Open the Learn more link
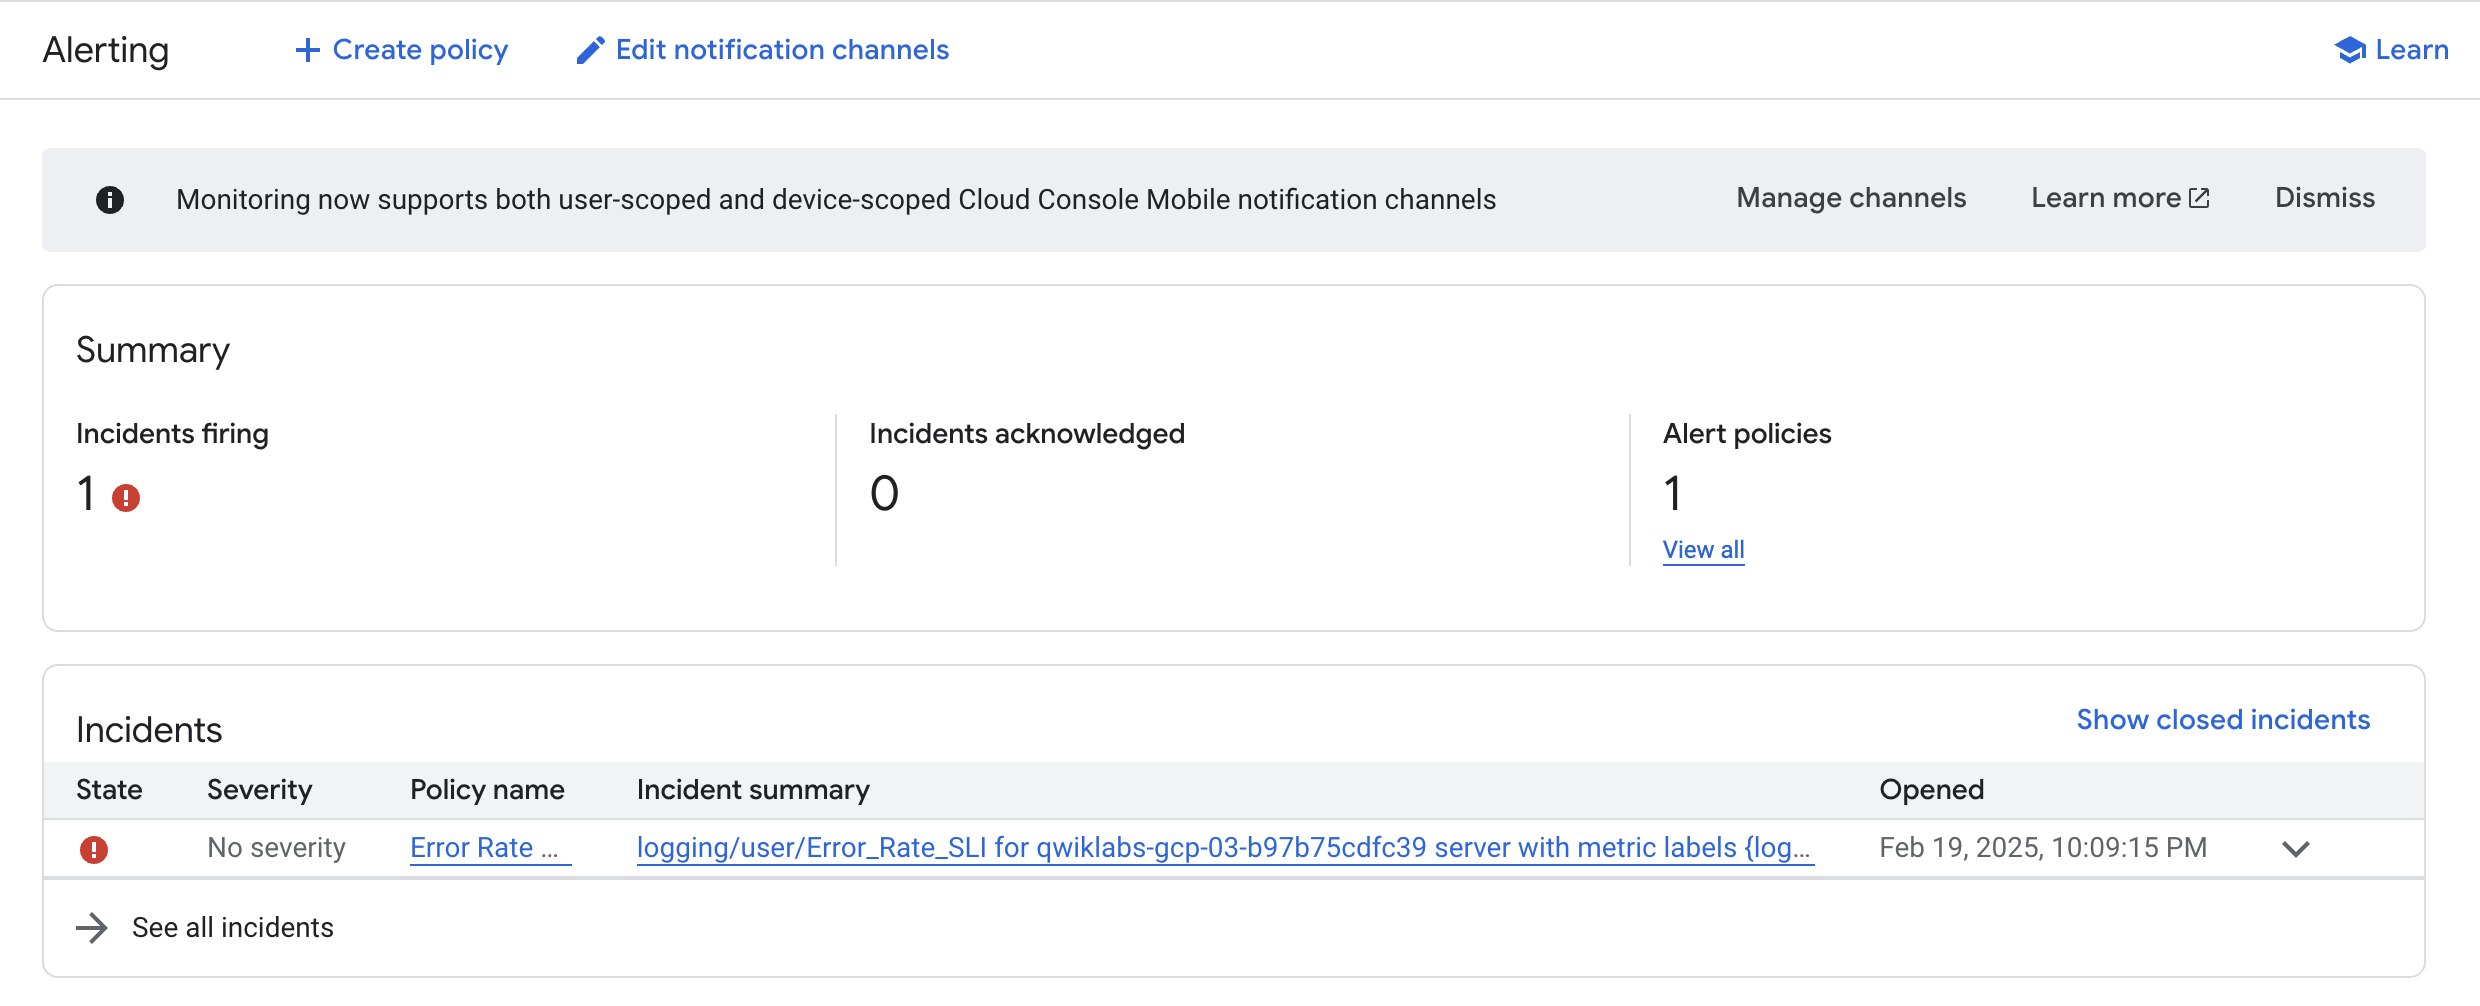Image resolution: width=2480 pixels, height=1006 pixels. pyautogui.click(x=2120, y=198)
